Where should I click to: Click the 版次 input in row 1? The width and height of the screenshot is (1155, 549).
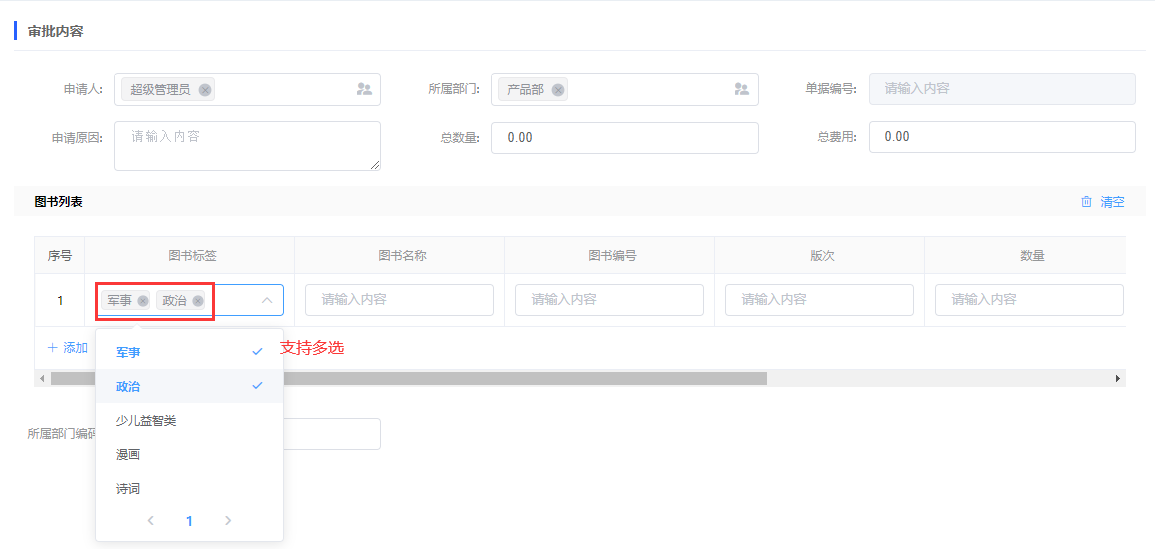click(819, 300)
